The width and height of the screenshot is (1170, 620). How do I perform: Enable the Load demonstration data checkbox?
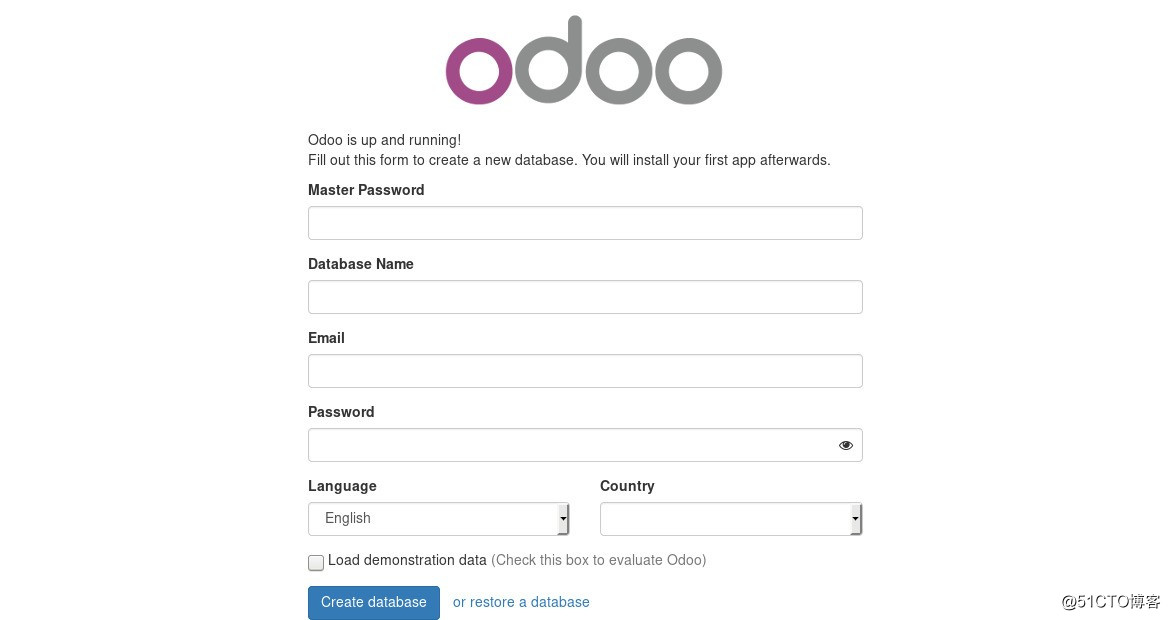click(315, 562)
